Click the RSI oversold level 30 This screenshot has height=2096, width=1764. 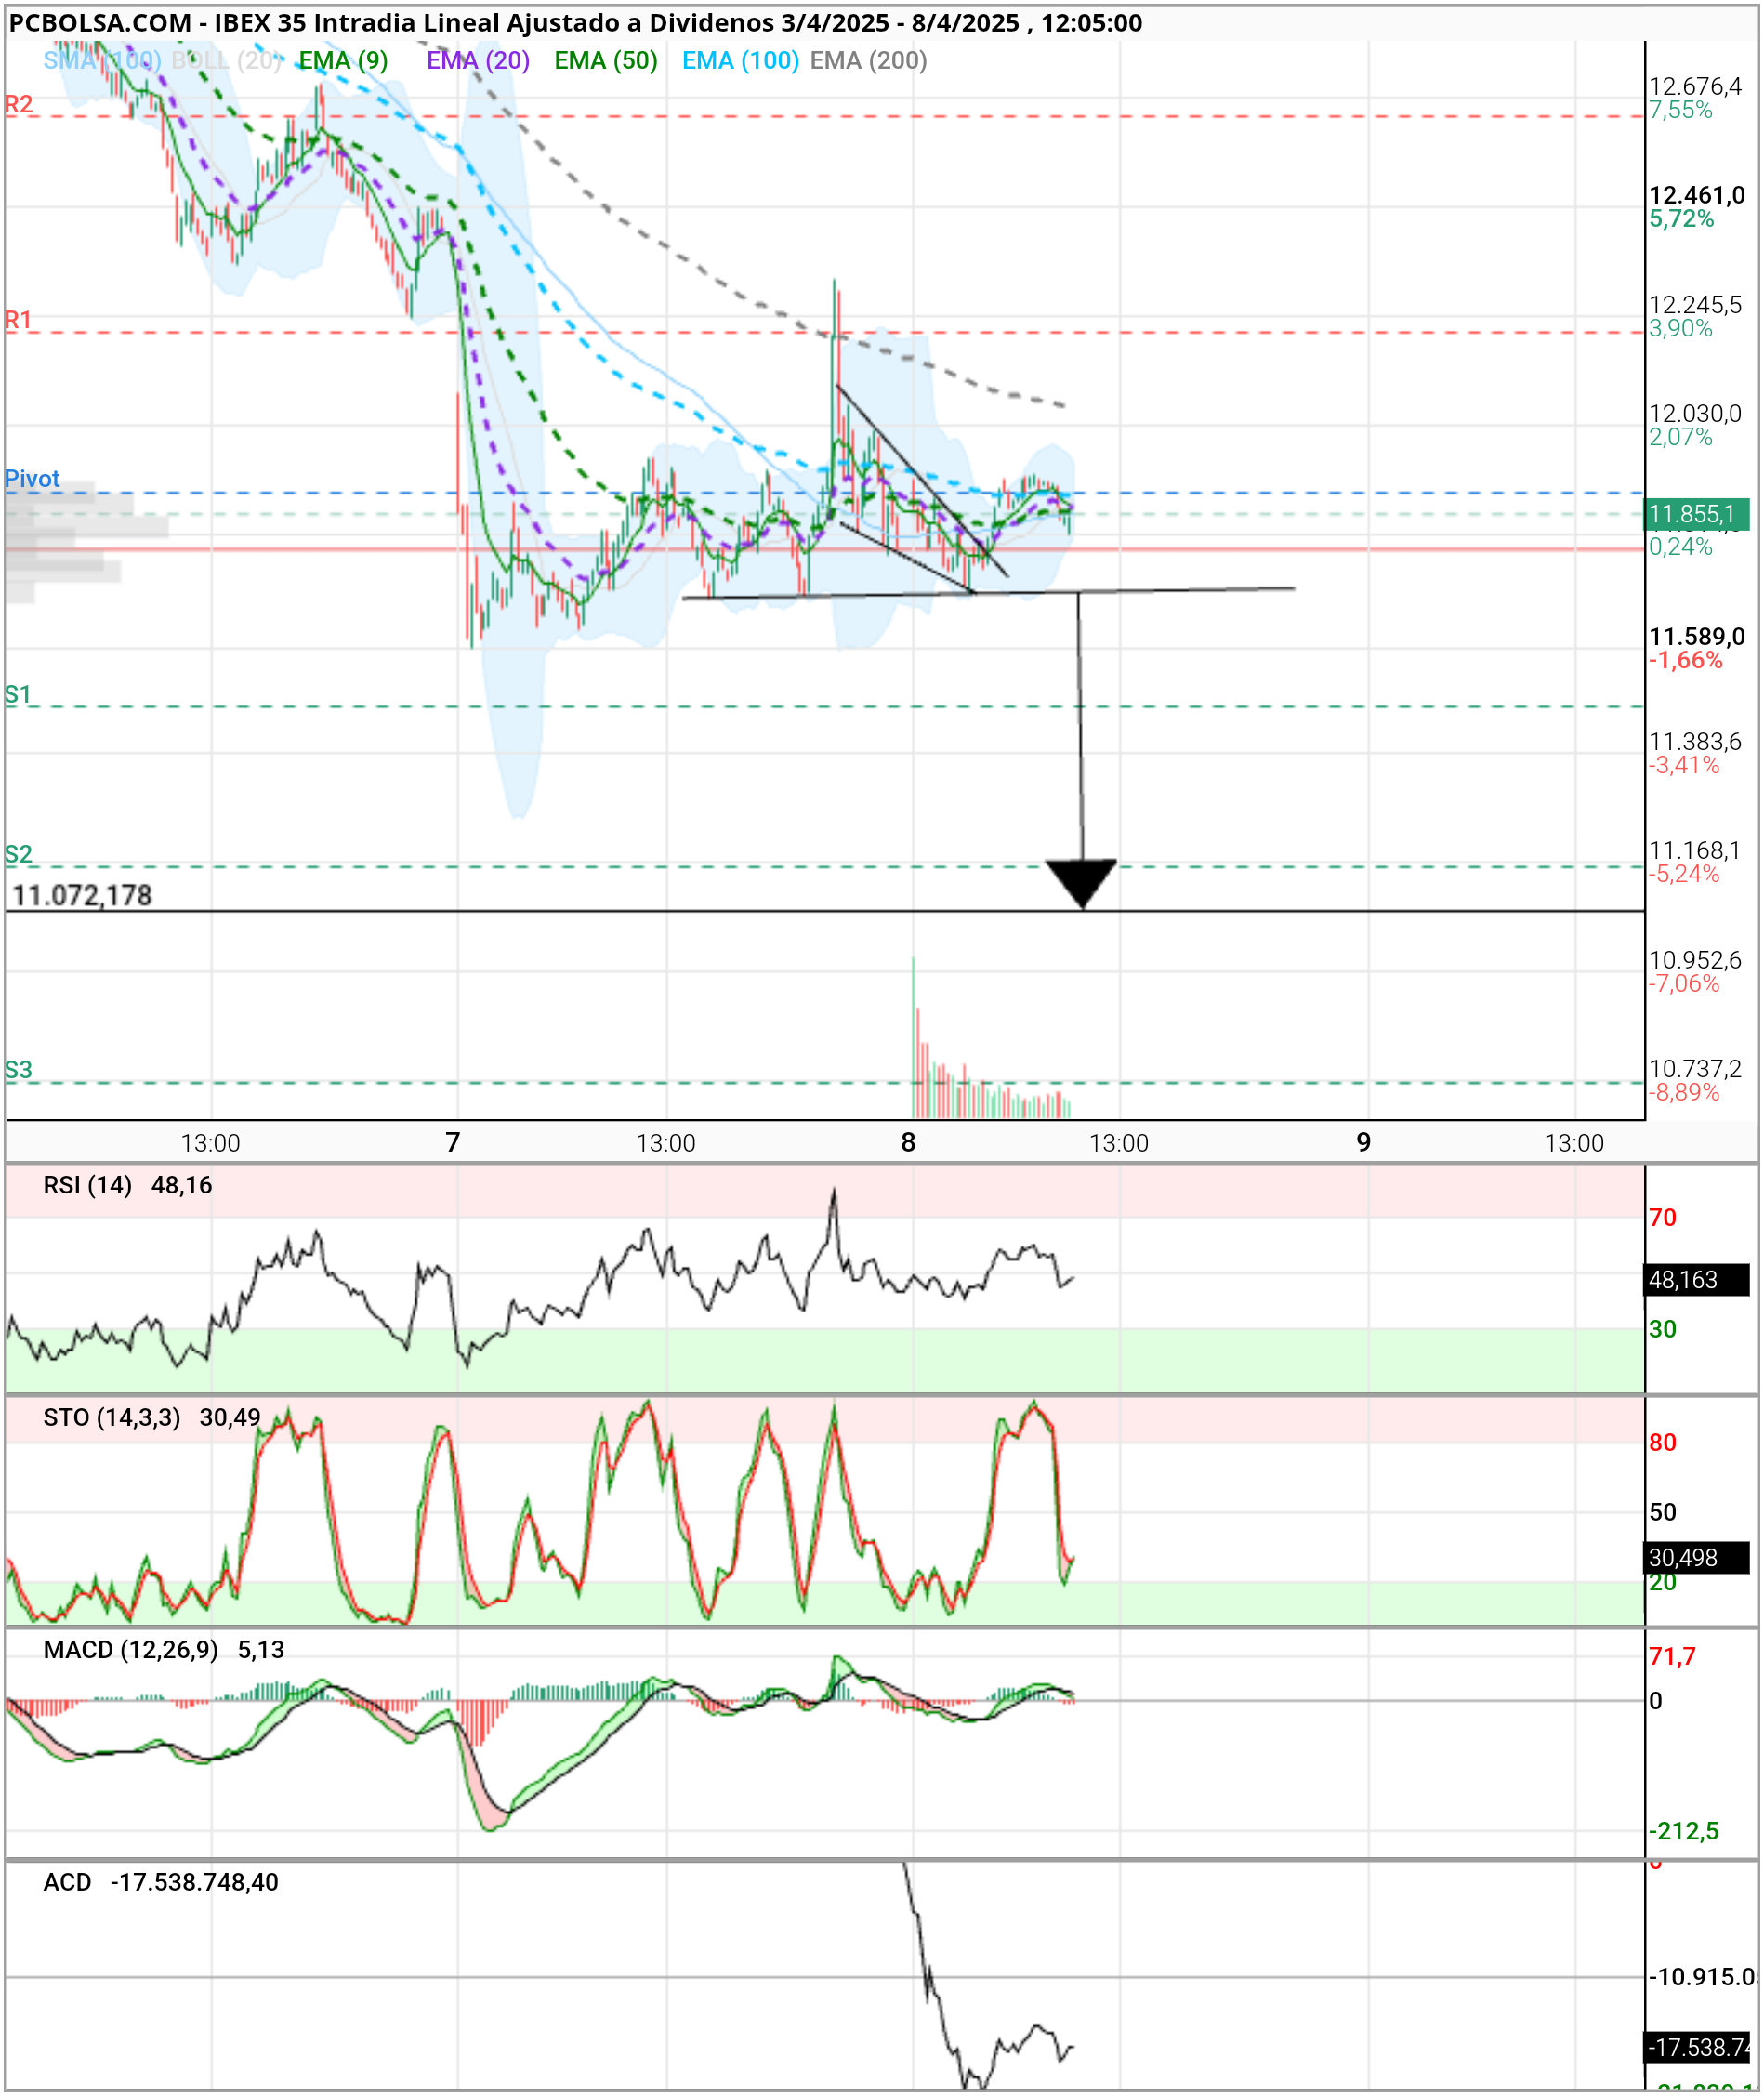coord(1663,1329)
